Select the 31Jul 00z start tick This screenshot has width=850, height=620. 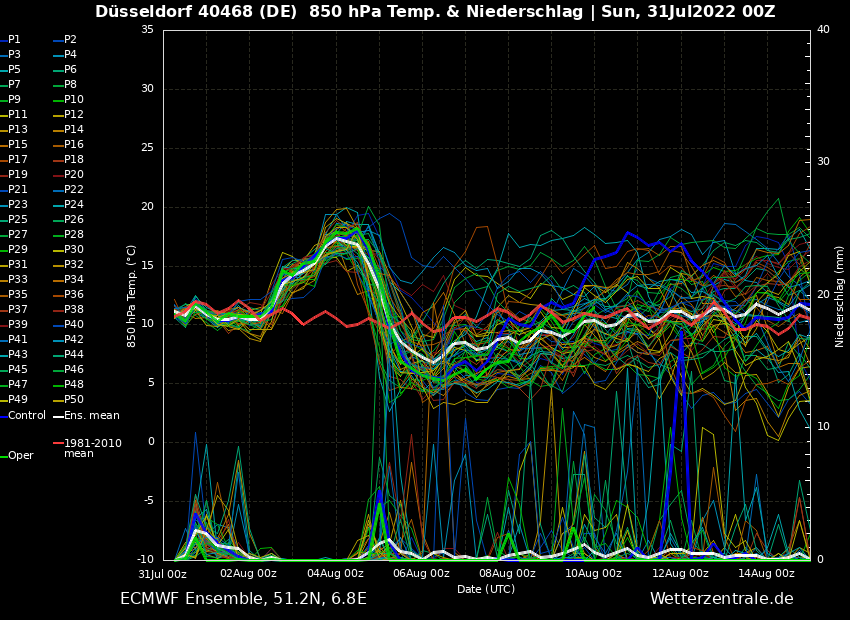[x=162, y=574]
